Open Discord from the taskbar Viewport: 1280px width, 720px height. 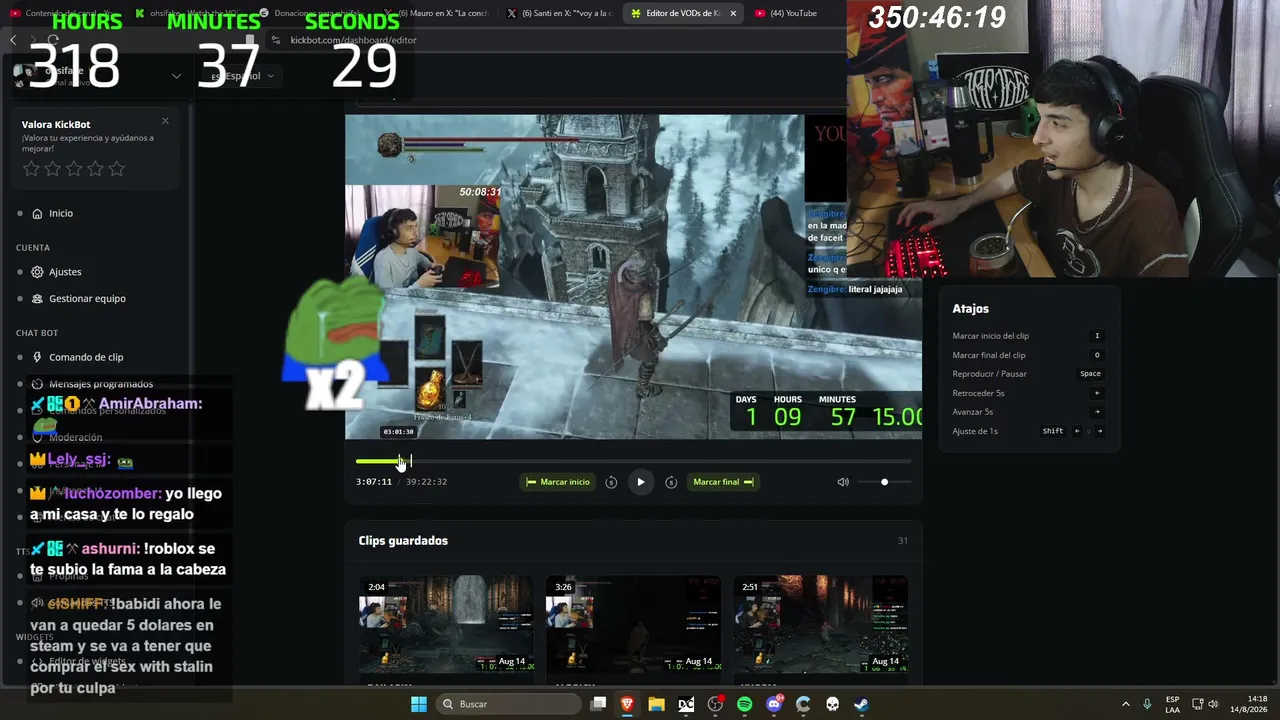coord(773,704)
